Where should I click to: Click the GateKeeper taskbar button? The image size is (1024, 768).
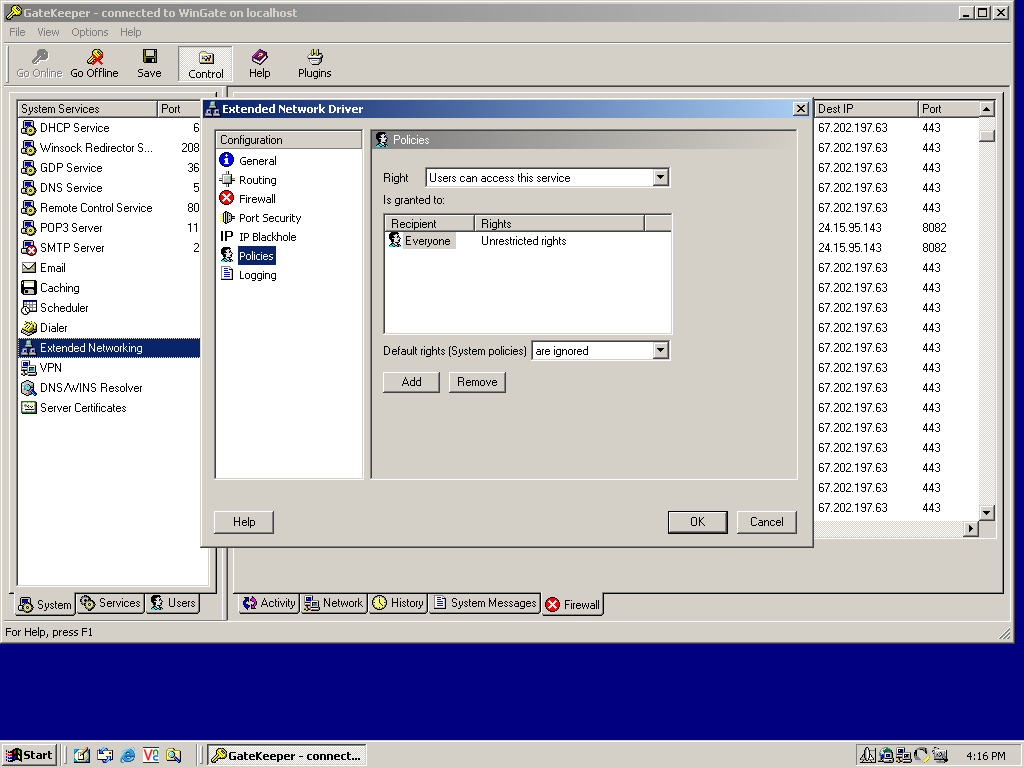pos(287,756)
